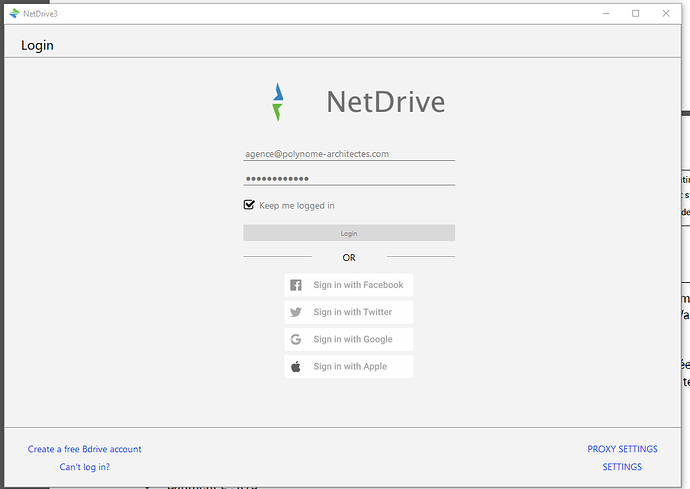The height and width of the screenshot is (489, 690).
Task: Click the password input field
Action: pyautogui.click(x=349, y=178)
